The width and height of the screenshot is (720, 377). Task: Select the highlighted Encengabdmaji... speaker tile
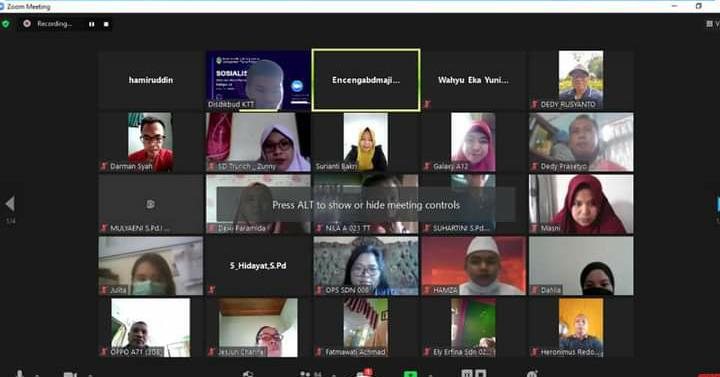tap(366, 80)
